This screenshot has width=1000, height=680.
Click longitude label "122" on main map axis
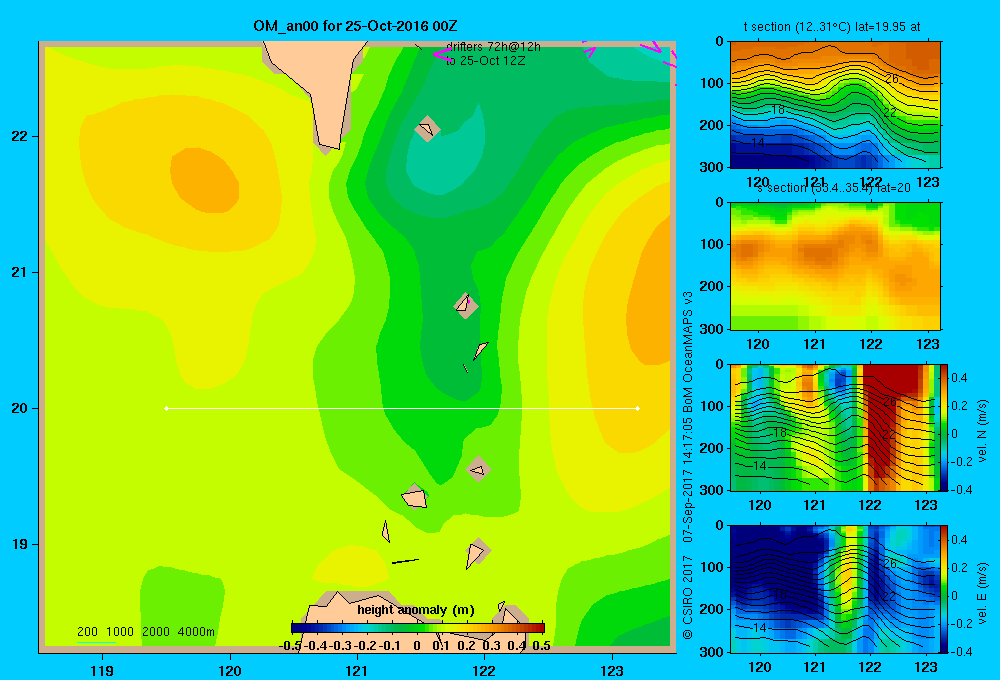(484, 670)
